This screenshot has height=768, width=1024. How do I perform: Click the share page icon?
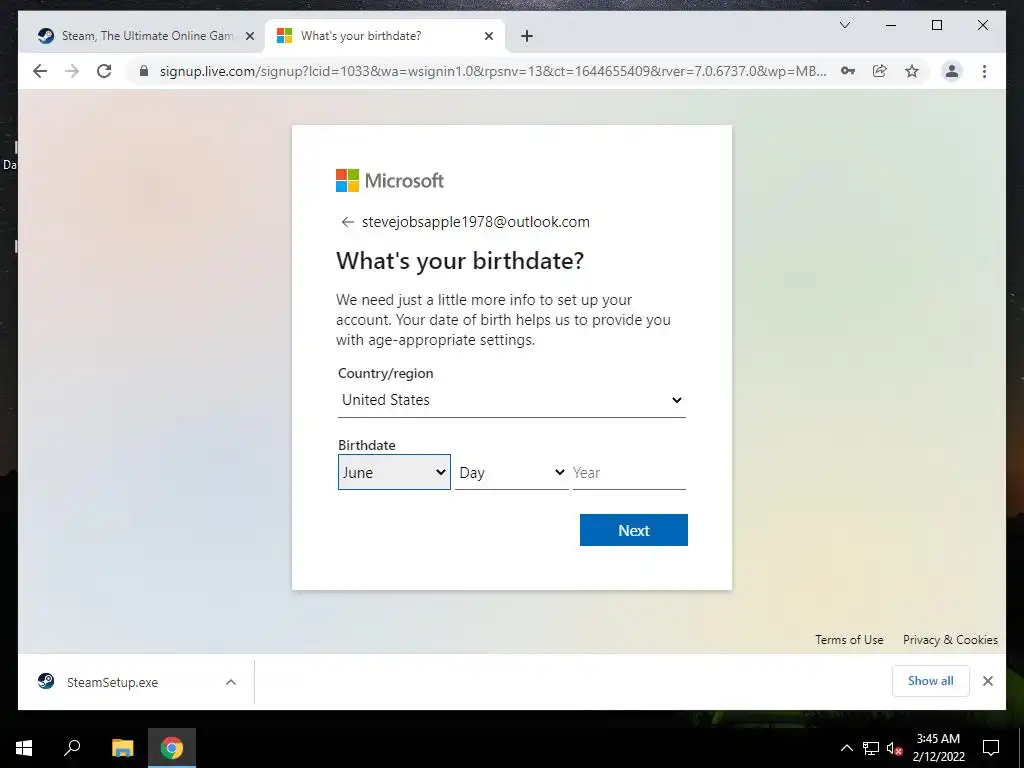tap(880, 71)
